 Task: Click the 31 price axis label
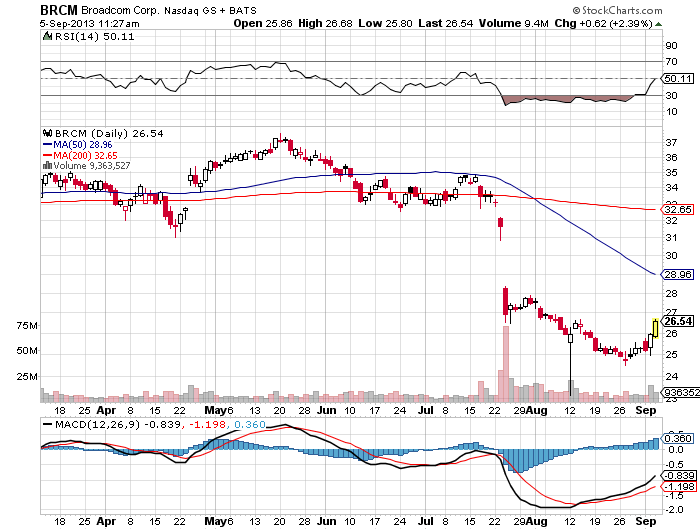pos(671,238)
